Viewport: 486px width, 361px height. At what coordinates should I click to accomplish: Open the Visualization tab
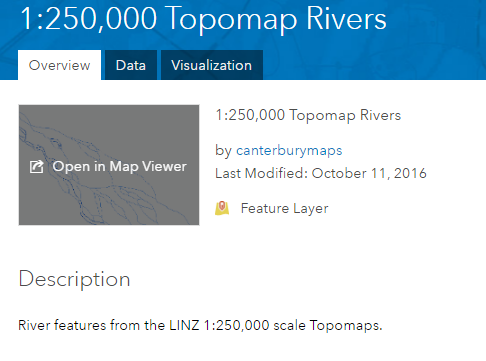click(212, 65)
